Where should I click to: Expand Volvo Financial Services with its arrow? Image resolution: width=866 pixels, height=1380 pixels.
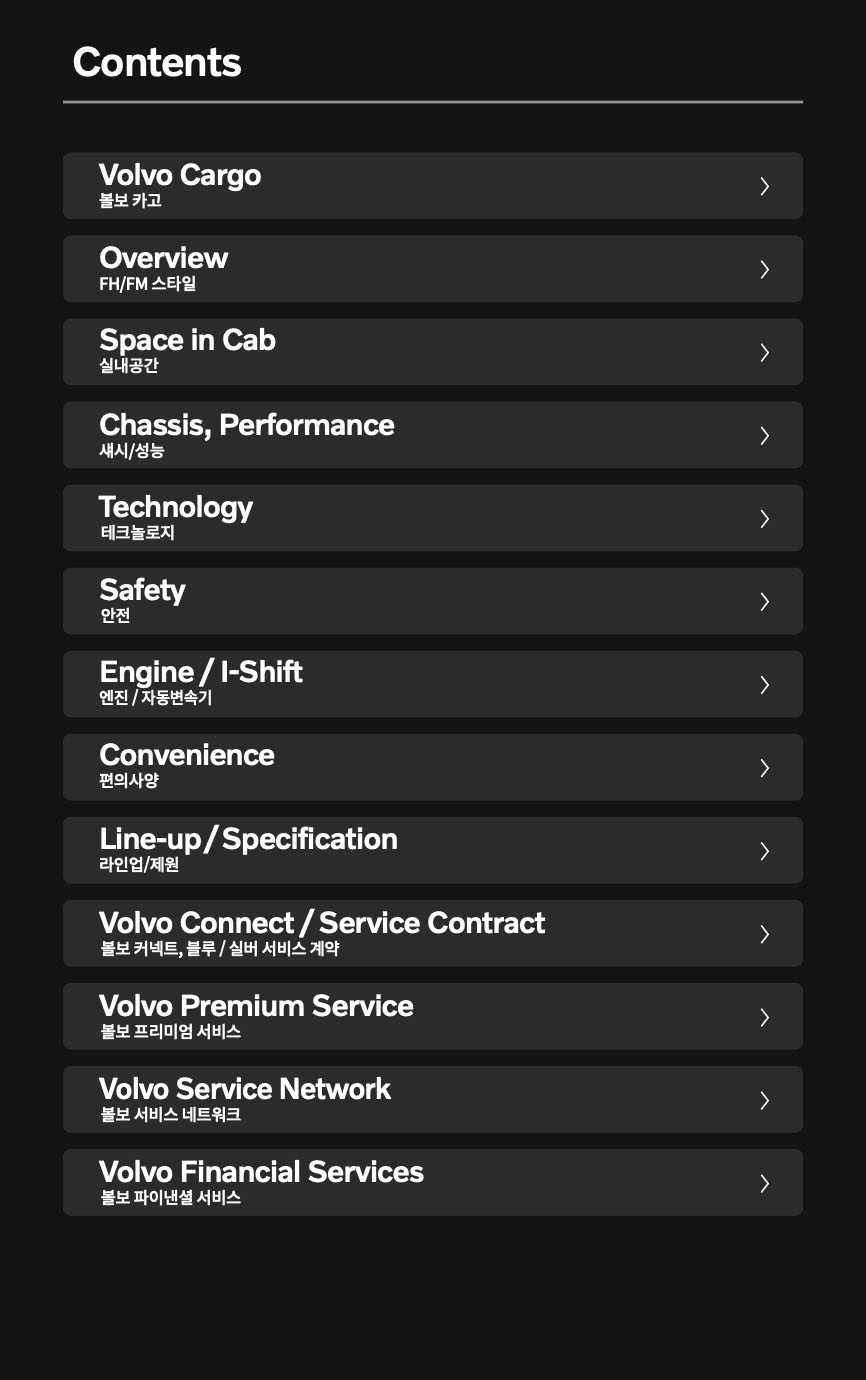(764, 1183)
